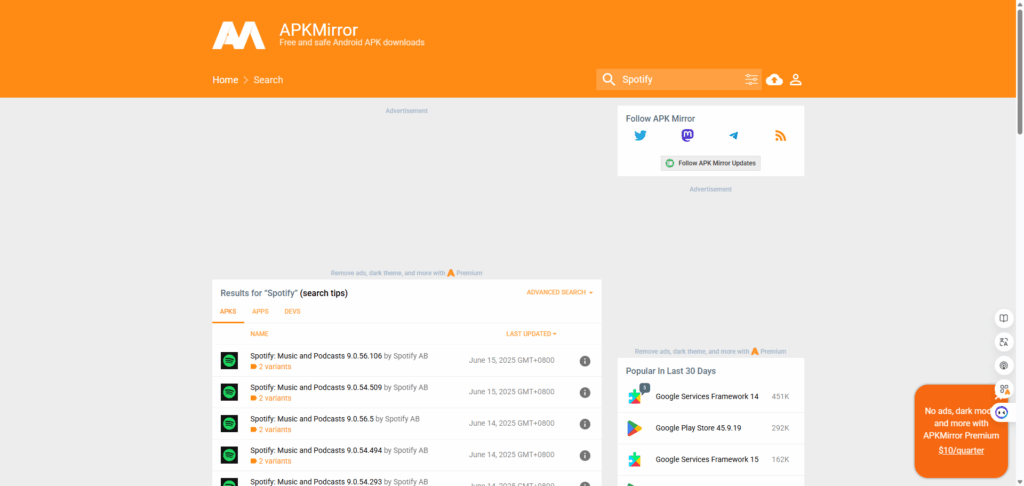The height and width of the screenshot is (486, 1024).
Task: Click the apps grid sidebar icon
Action: point(1004,389)
